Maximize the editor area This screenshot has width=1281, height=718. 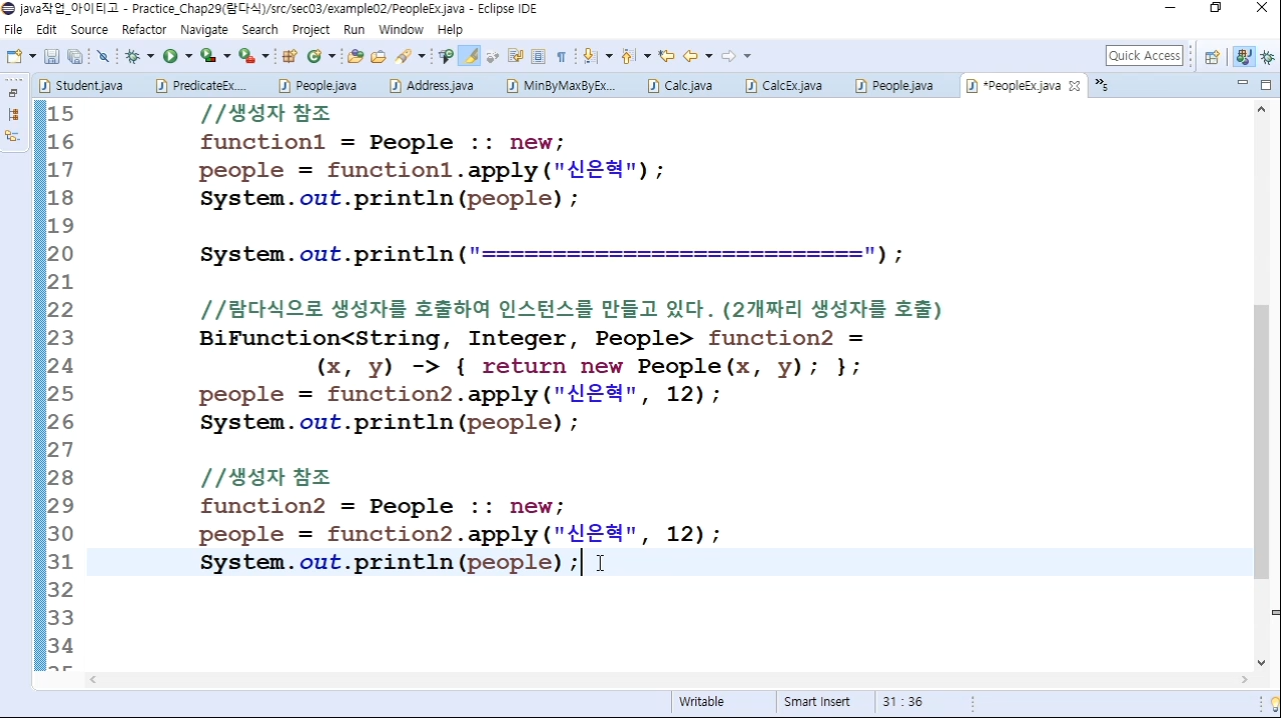coord(1264,84)
